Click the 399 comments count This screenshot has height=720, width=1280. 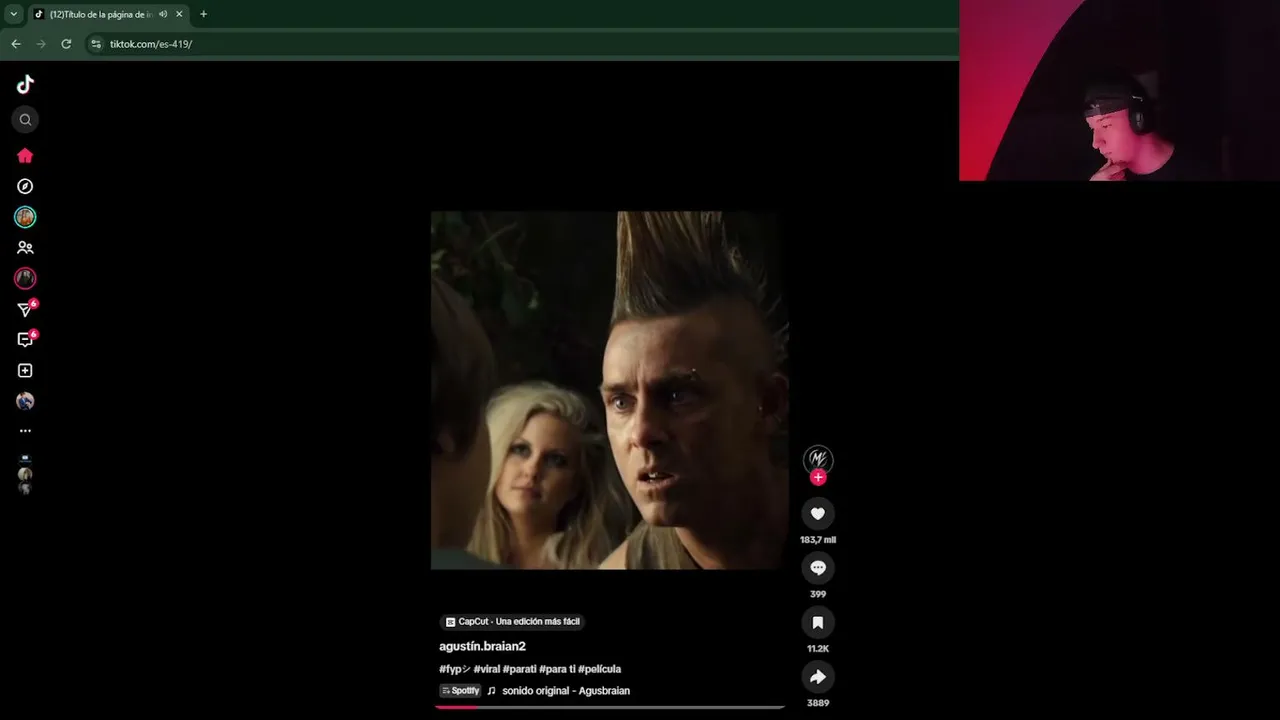point(818,594)
